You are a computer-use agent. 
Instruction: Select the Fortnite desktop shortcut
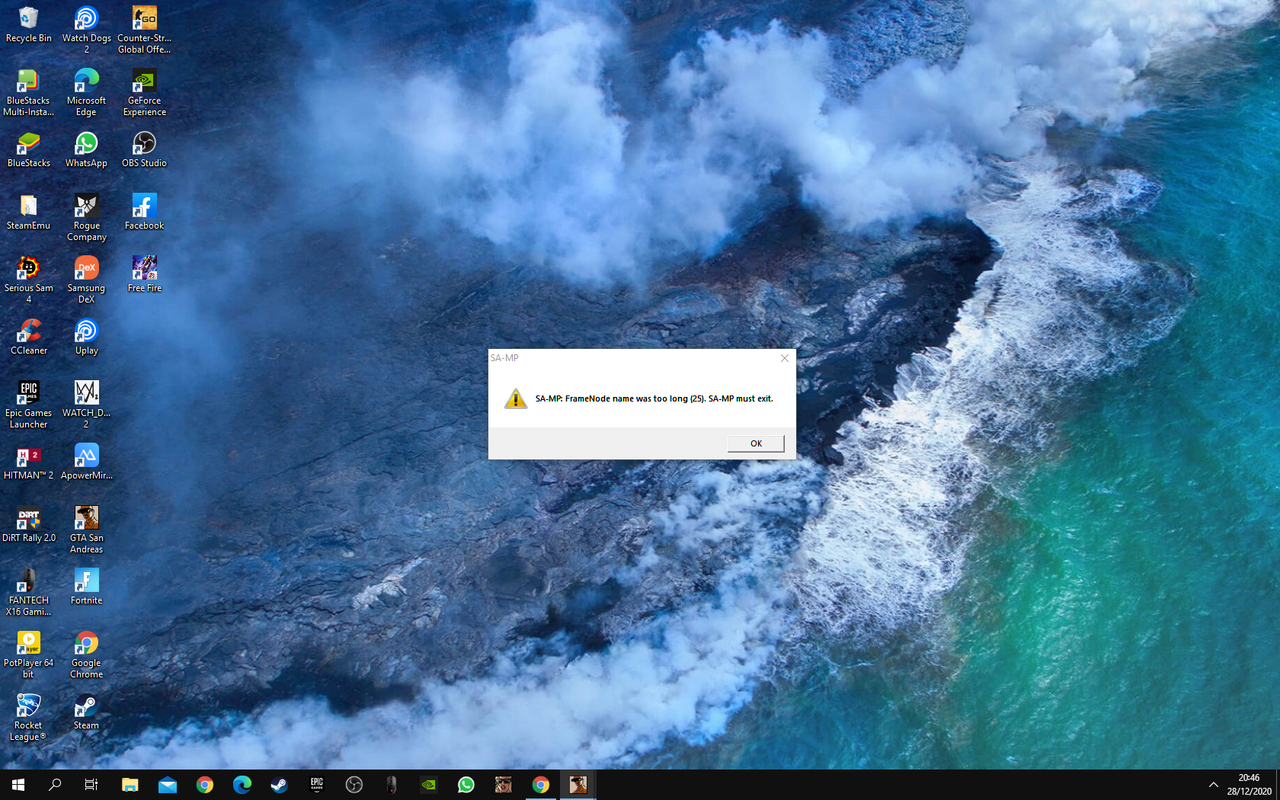pyautogui.click(x=86, y=587)
